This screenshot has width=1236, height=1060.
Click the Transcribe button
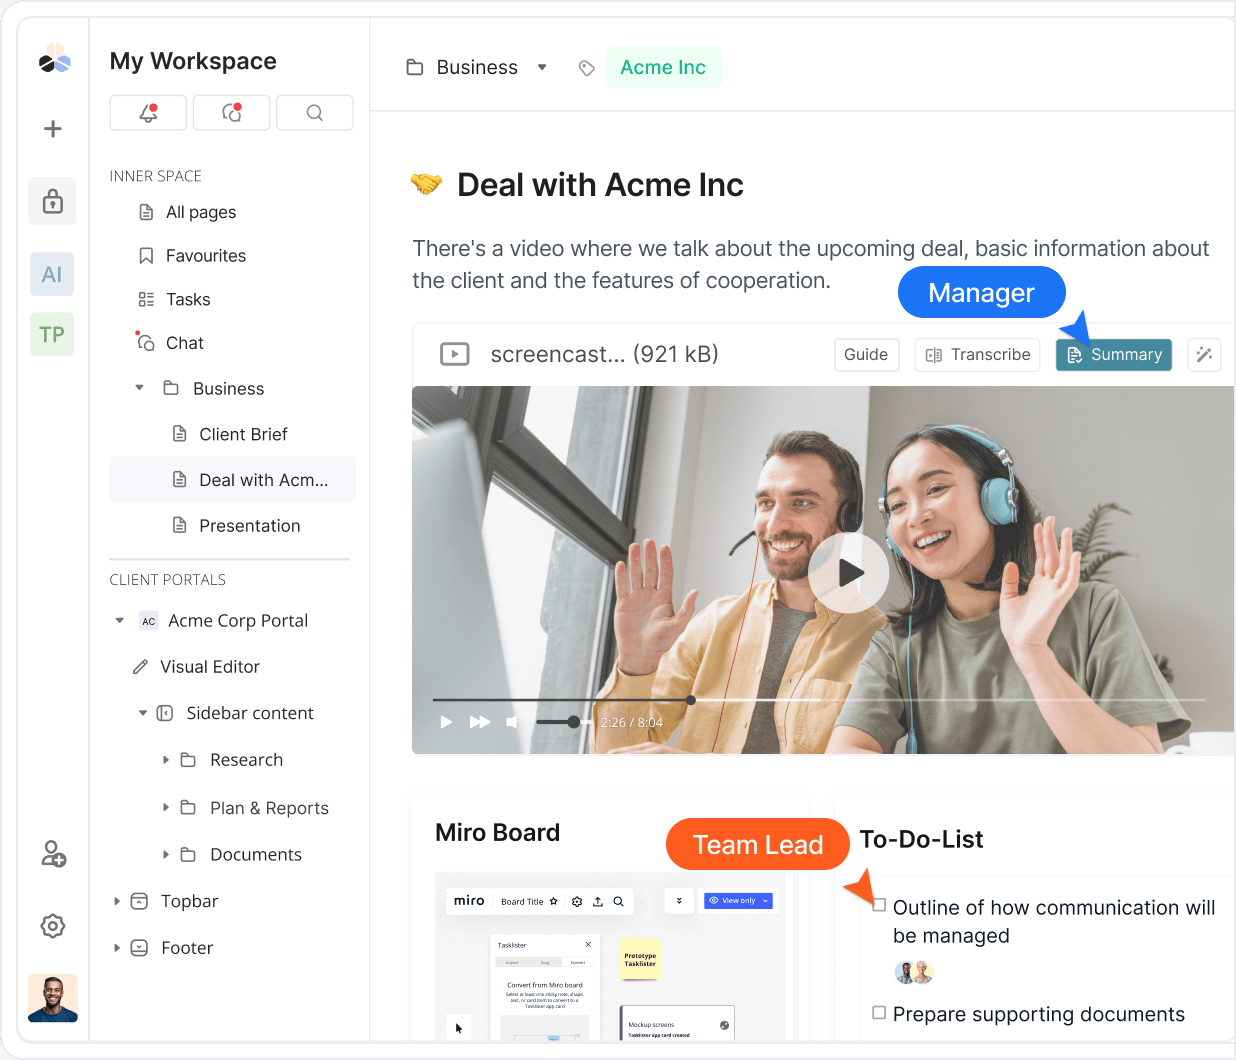click(978, 355)
